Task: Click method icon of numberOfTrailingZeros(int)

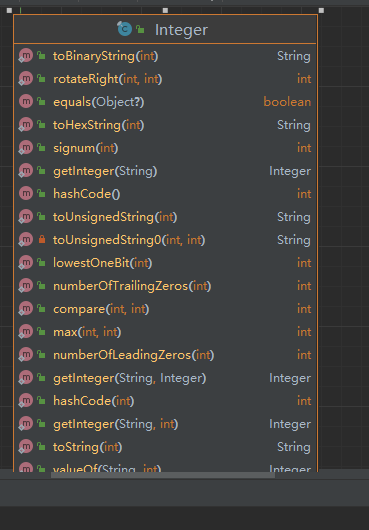Action: [26, 285]
